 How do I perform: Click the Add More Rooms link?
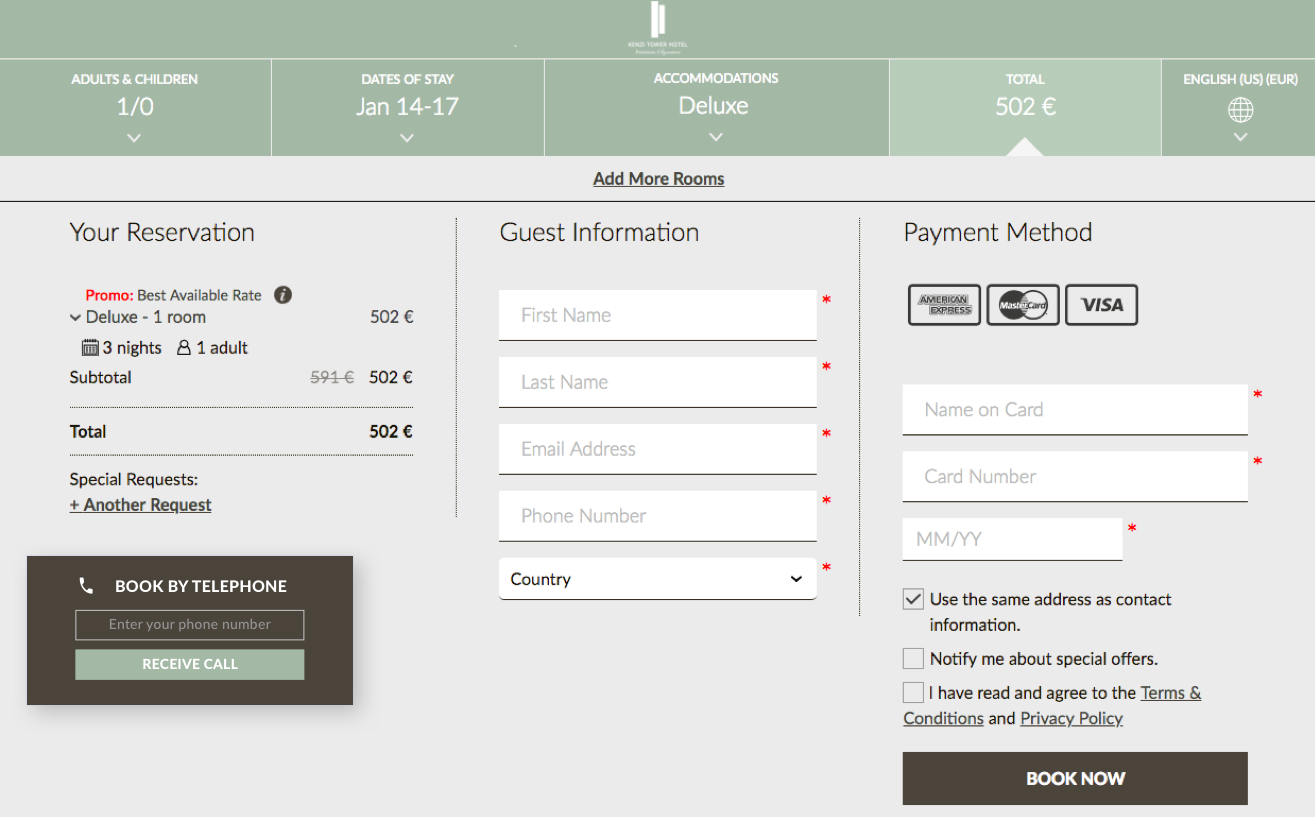pyautogui.click(x=658, y=179)
